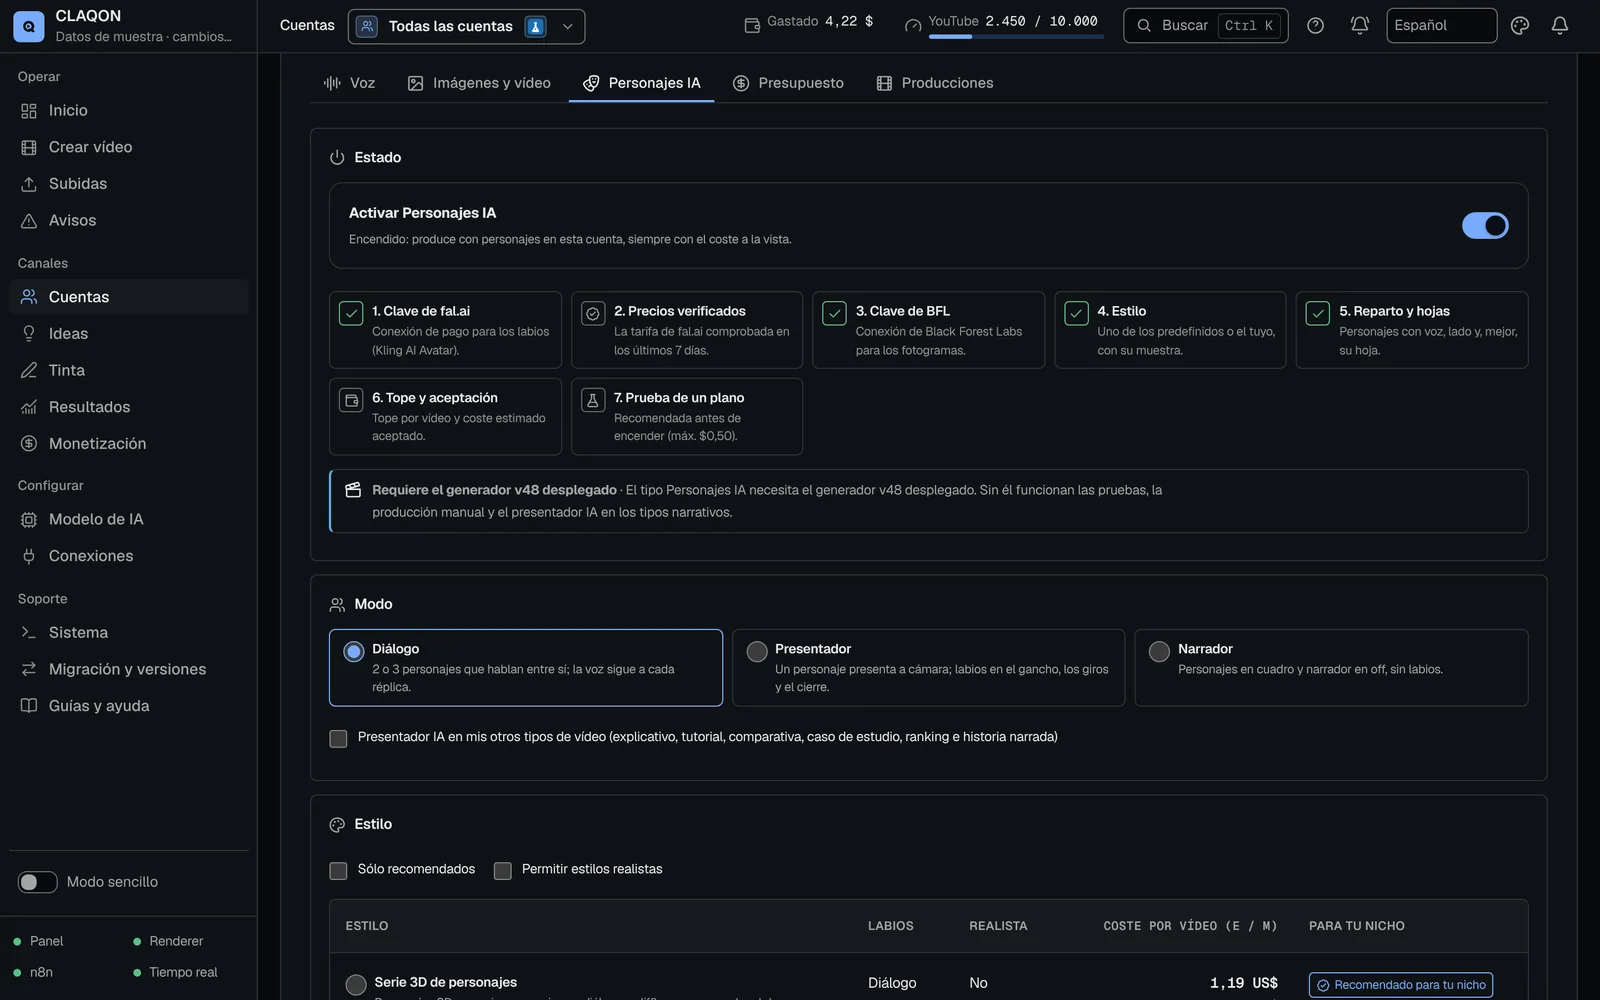Open Avisos in the sidebar

click(x=128, y=221)
